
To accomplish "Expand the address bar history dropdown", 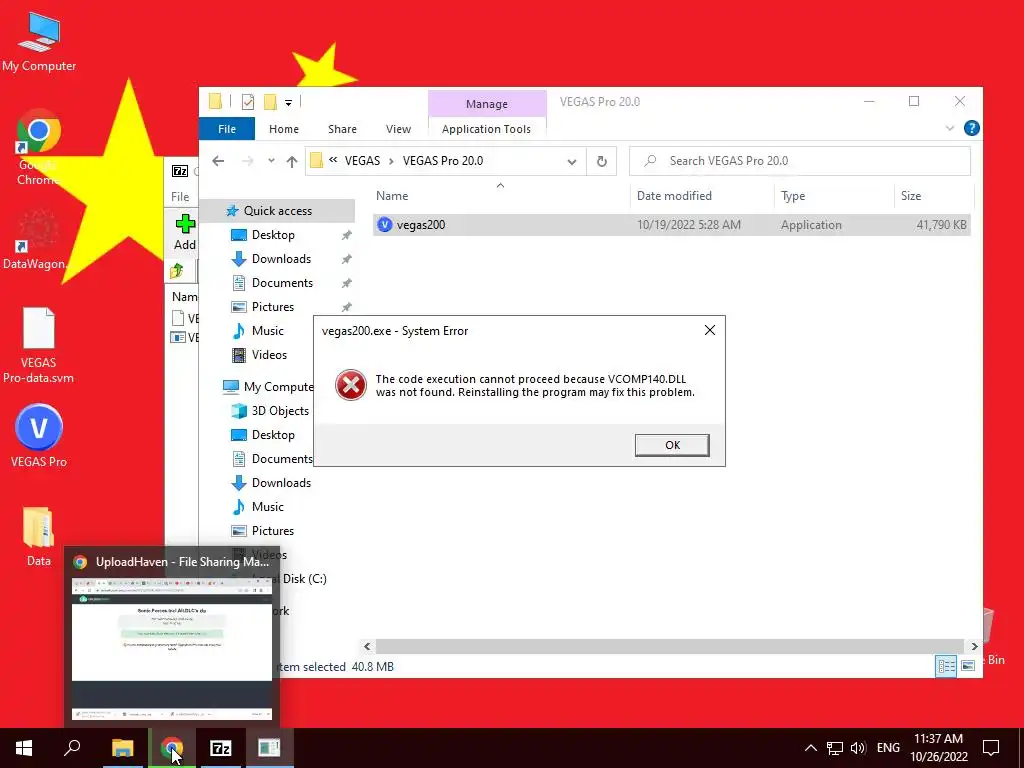I will 571,161.
